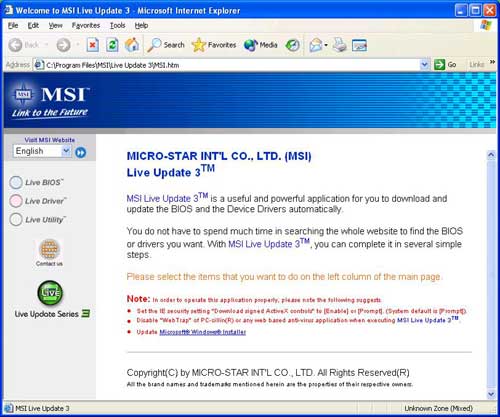The width and height of the screenshot is (500, 417).
Task: Click the Edit page icon beside the printer
Action: tap(359, 45)
